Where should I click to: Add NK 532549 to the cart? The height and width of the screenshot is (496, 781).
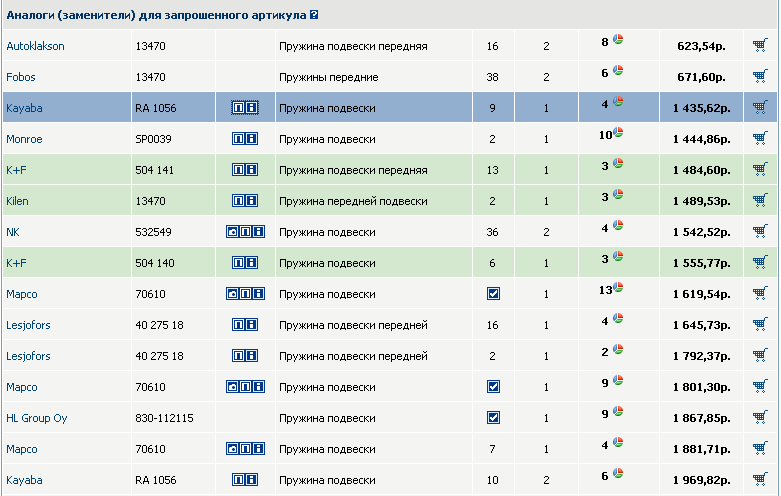760,232
